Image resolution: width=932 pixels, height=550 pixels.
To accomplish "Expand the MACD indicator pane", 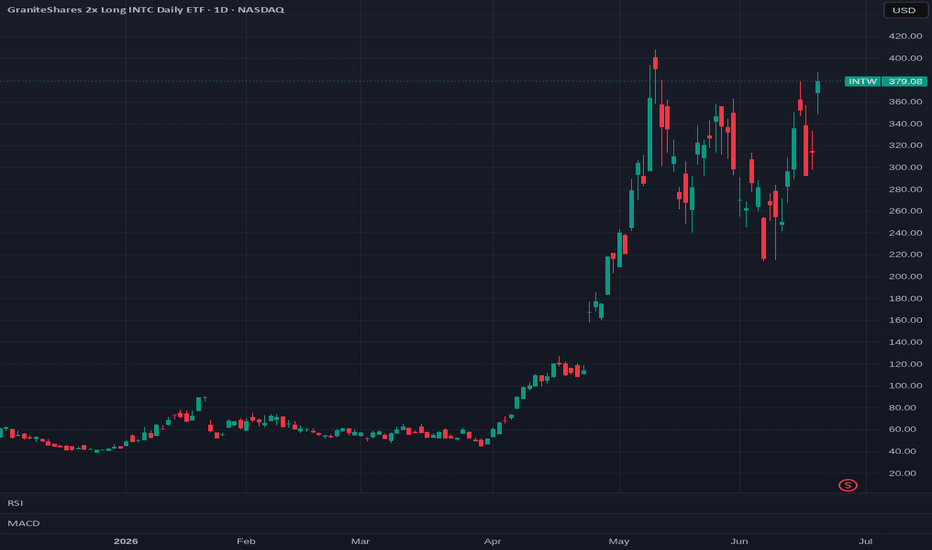I will (x=23, y=523).
